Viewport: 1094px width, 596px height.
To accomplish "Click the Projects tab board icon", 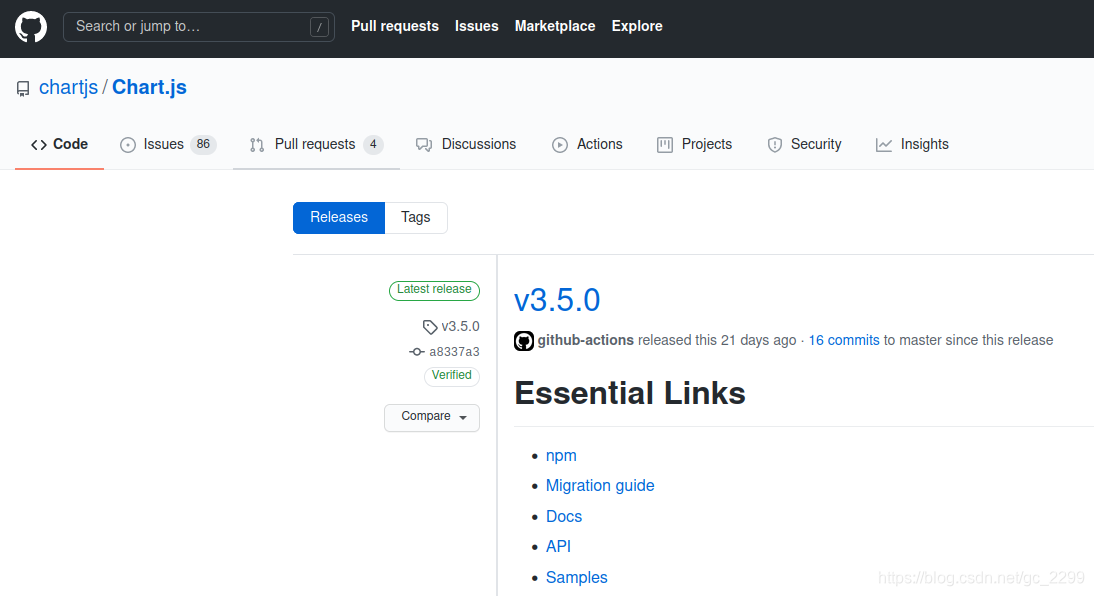I will (665, 144).
